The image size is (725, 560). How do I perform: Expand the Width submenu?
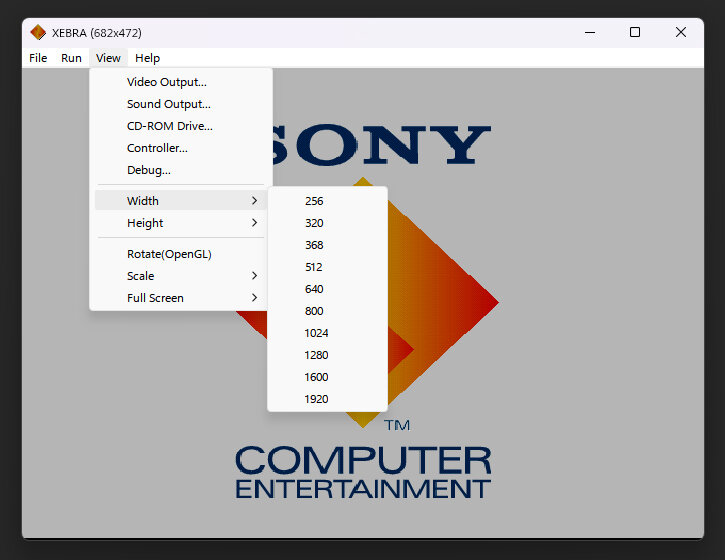pos(180,201)
